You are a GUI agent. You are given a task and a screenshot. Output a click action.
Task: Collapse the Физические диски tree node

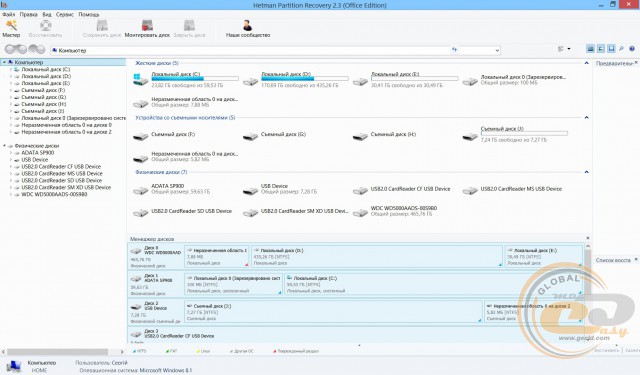point(4,146)
